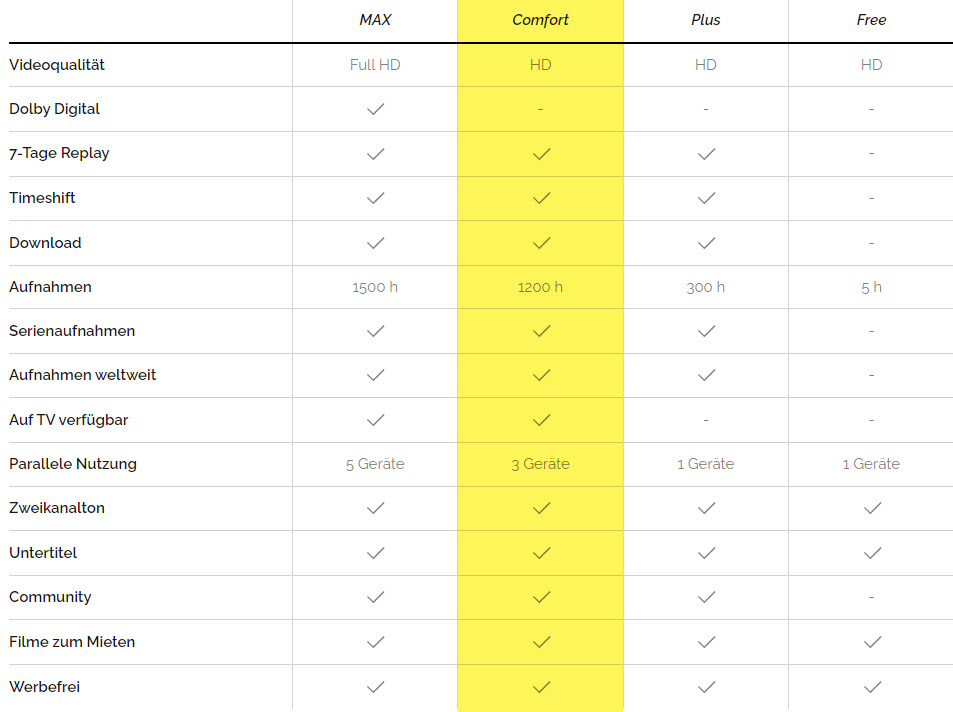
Task: Select the Comfort plan column header
Action: pos(541,20)
